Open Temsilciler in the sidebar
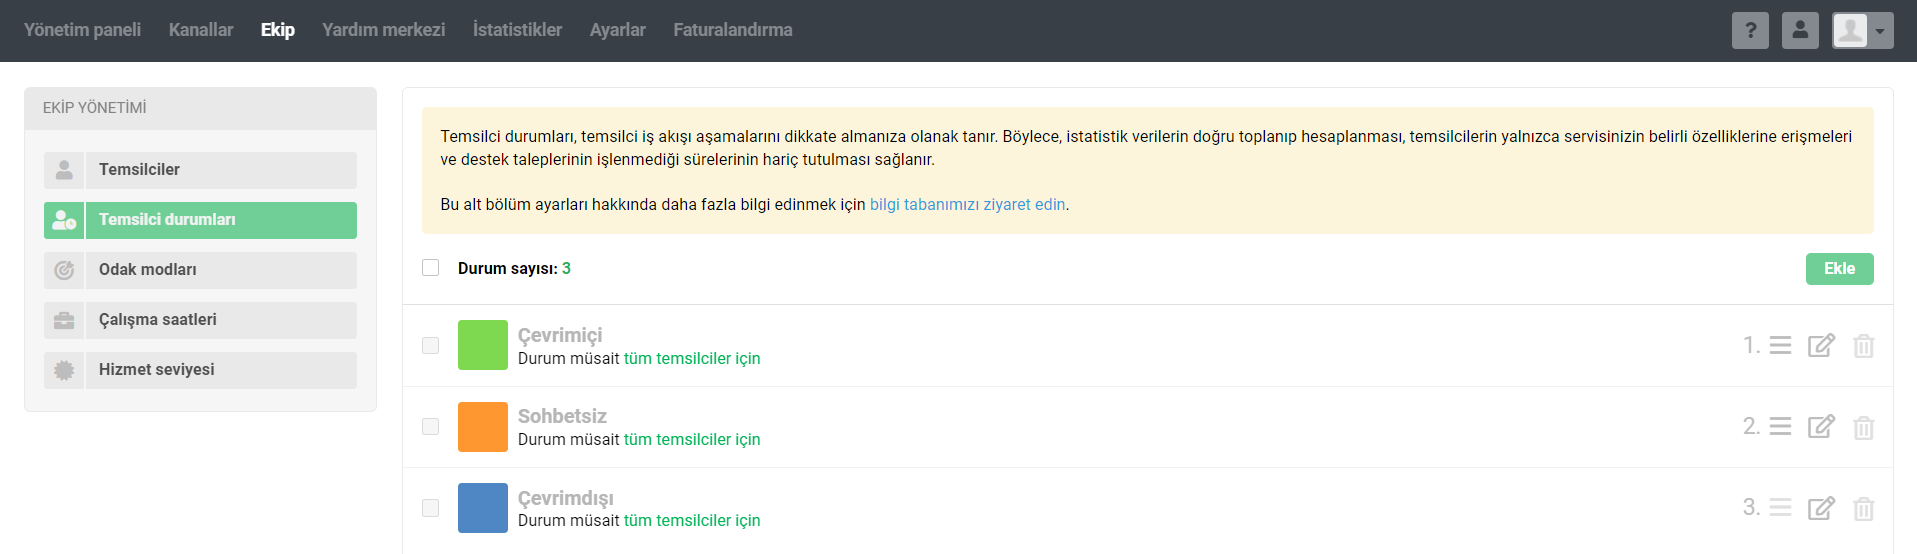Image resolution: width=1917 pixels, height=554 pixels. point(200,170)
